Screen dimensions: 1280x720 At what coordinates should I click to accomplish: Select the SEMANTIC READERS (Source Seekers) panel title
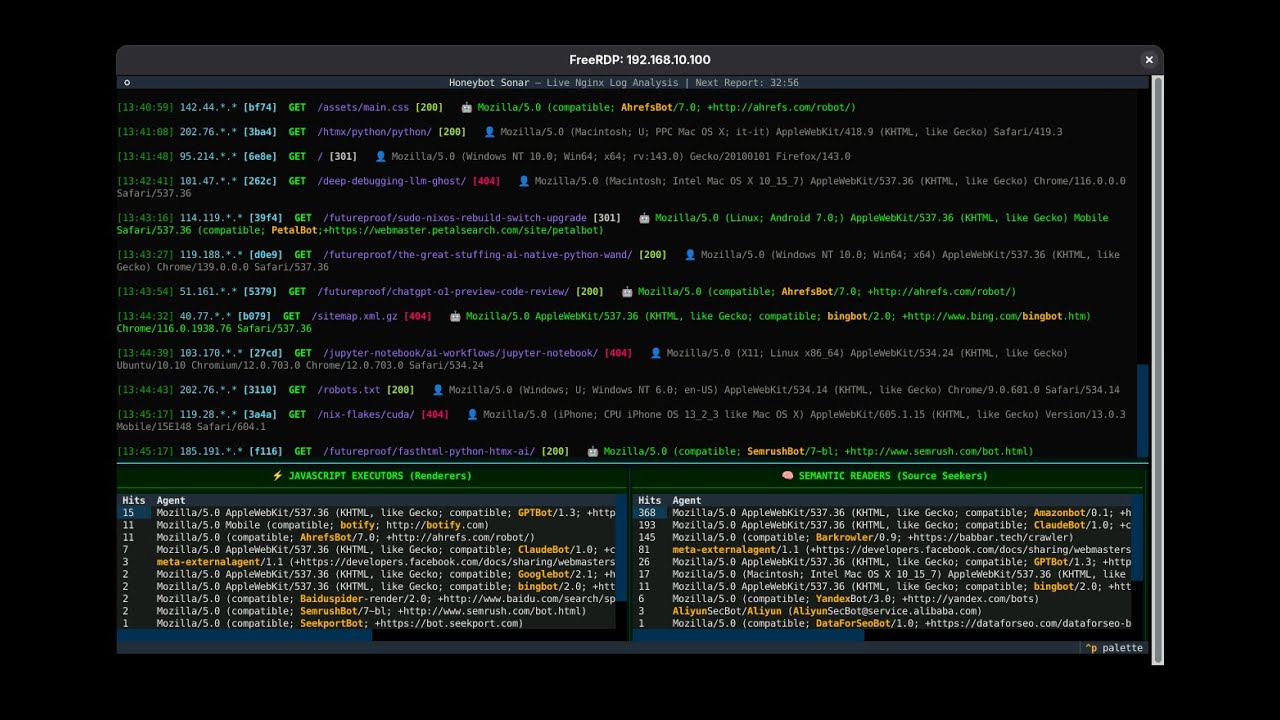[x=893, y=476]
